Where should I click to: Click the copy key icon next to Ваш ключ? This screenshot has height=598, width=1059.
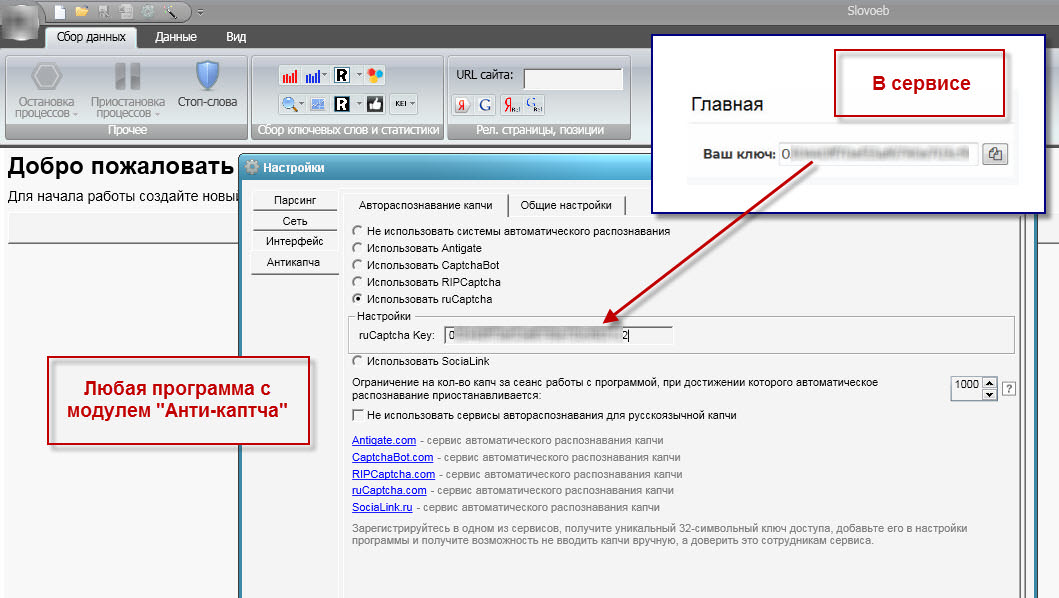995,154
